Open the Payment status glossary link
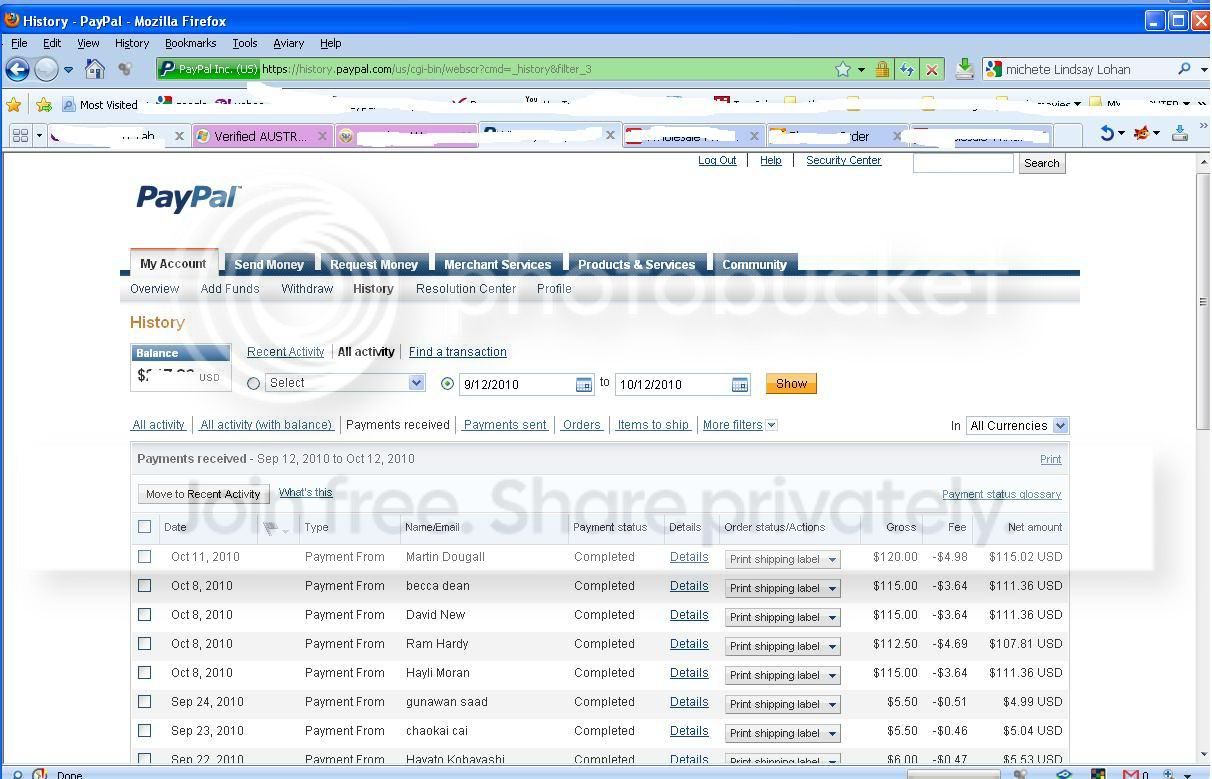 [x=1001, y=495]
